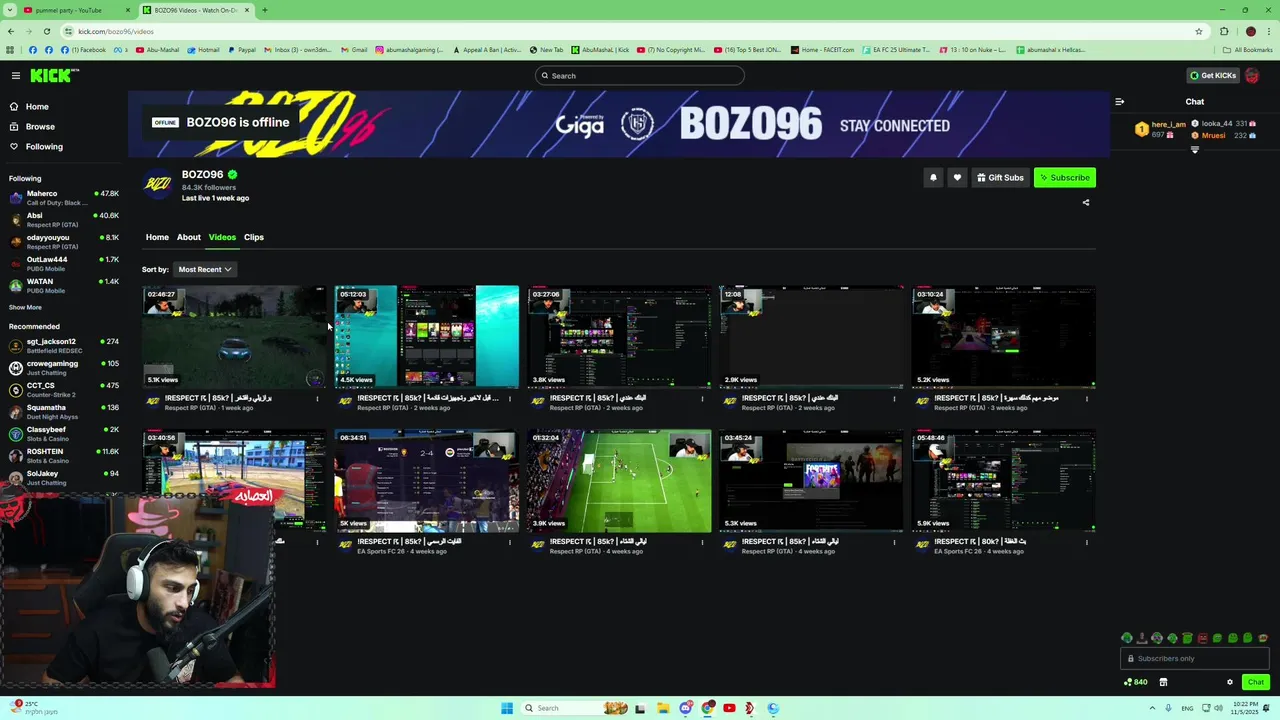Click the Gift Subs button
This screenshot has height=720, width=1280.
[x=1000, y=178]
